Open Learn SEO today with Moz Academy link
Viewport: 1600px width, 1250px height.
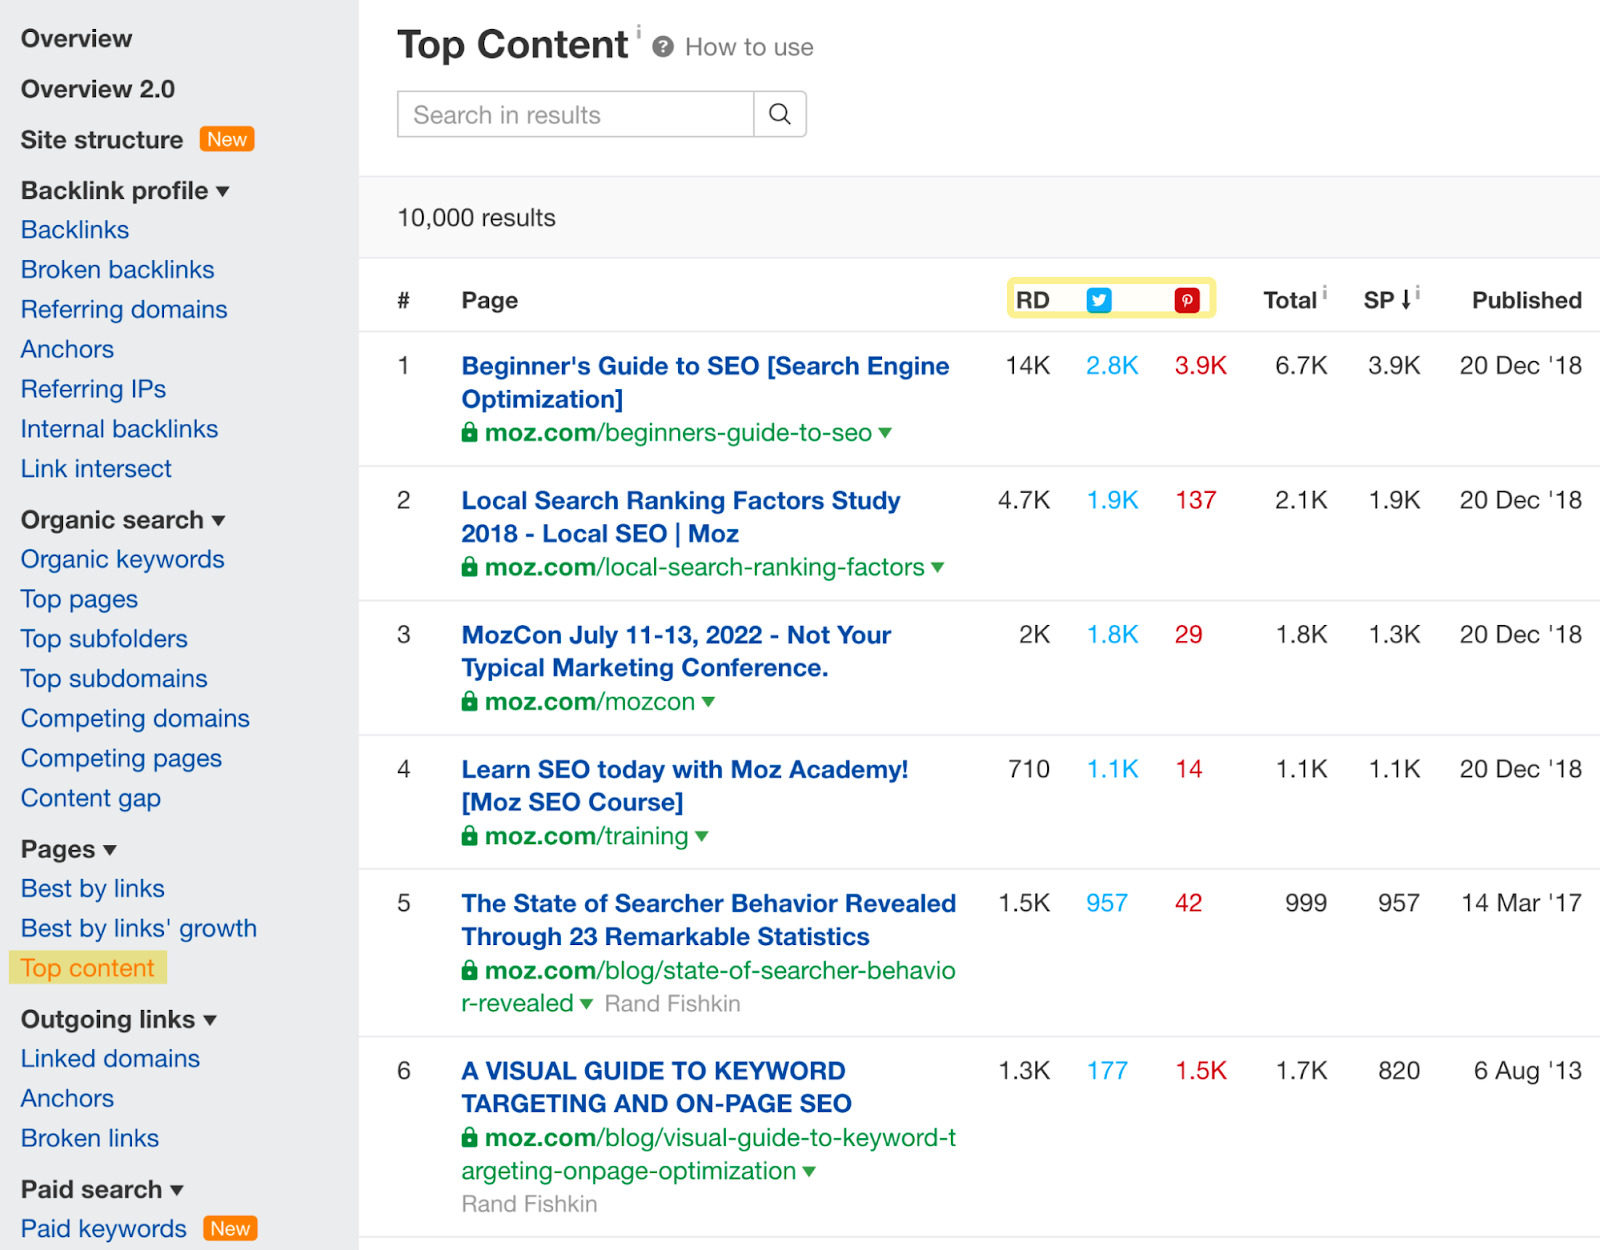tap(684, 785)
